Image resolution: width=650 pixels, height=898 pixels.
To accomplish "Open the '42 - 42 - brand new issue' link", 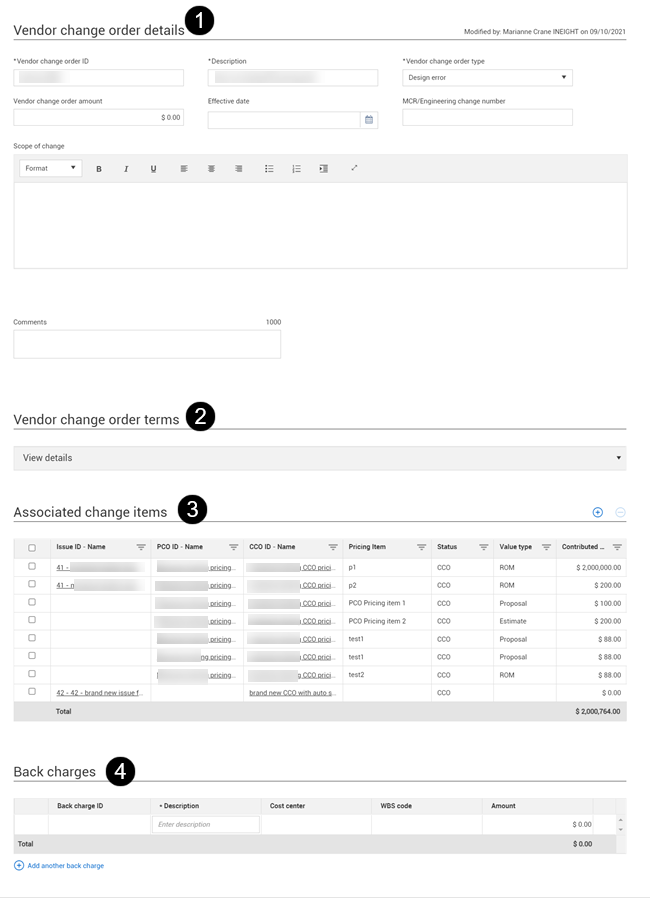I will 100,692.
